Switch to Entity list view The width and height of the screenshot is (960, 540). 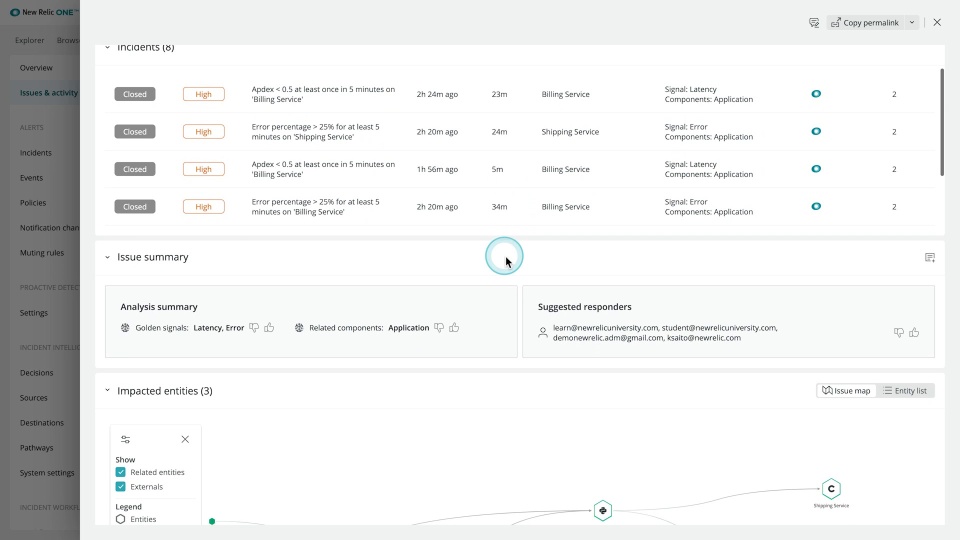[x=905, y=391]
